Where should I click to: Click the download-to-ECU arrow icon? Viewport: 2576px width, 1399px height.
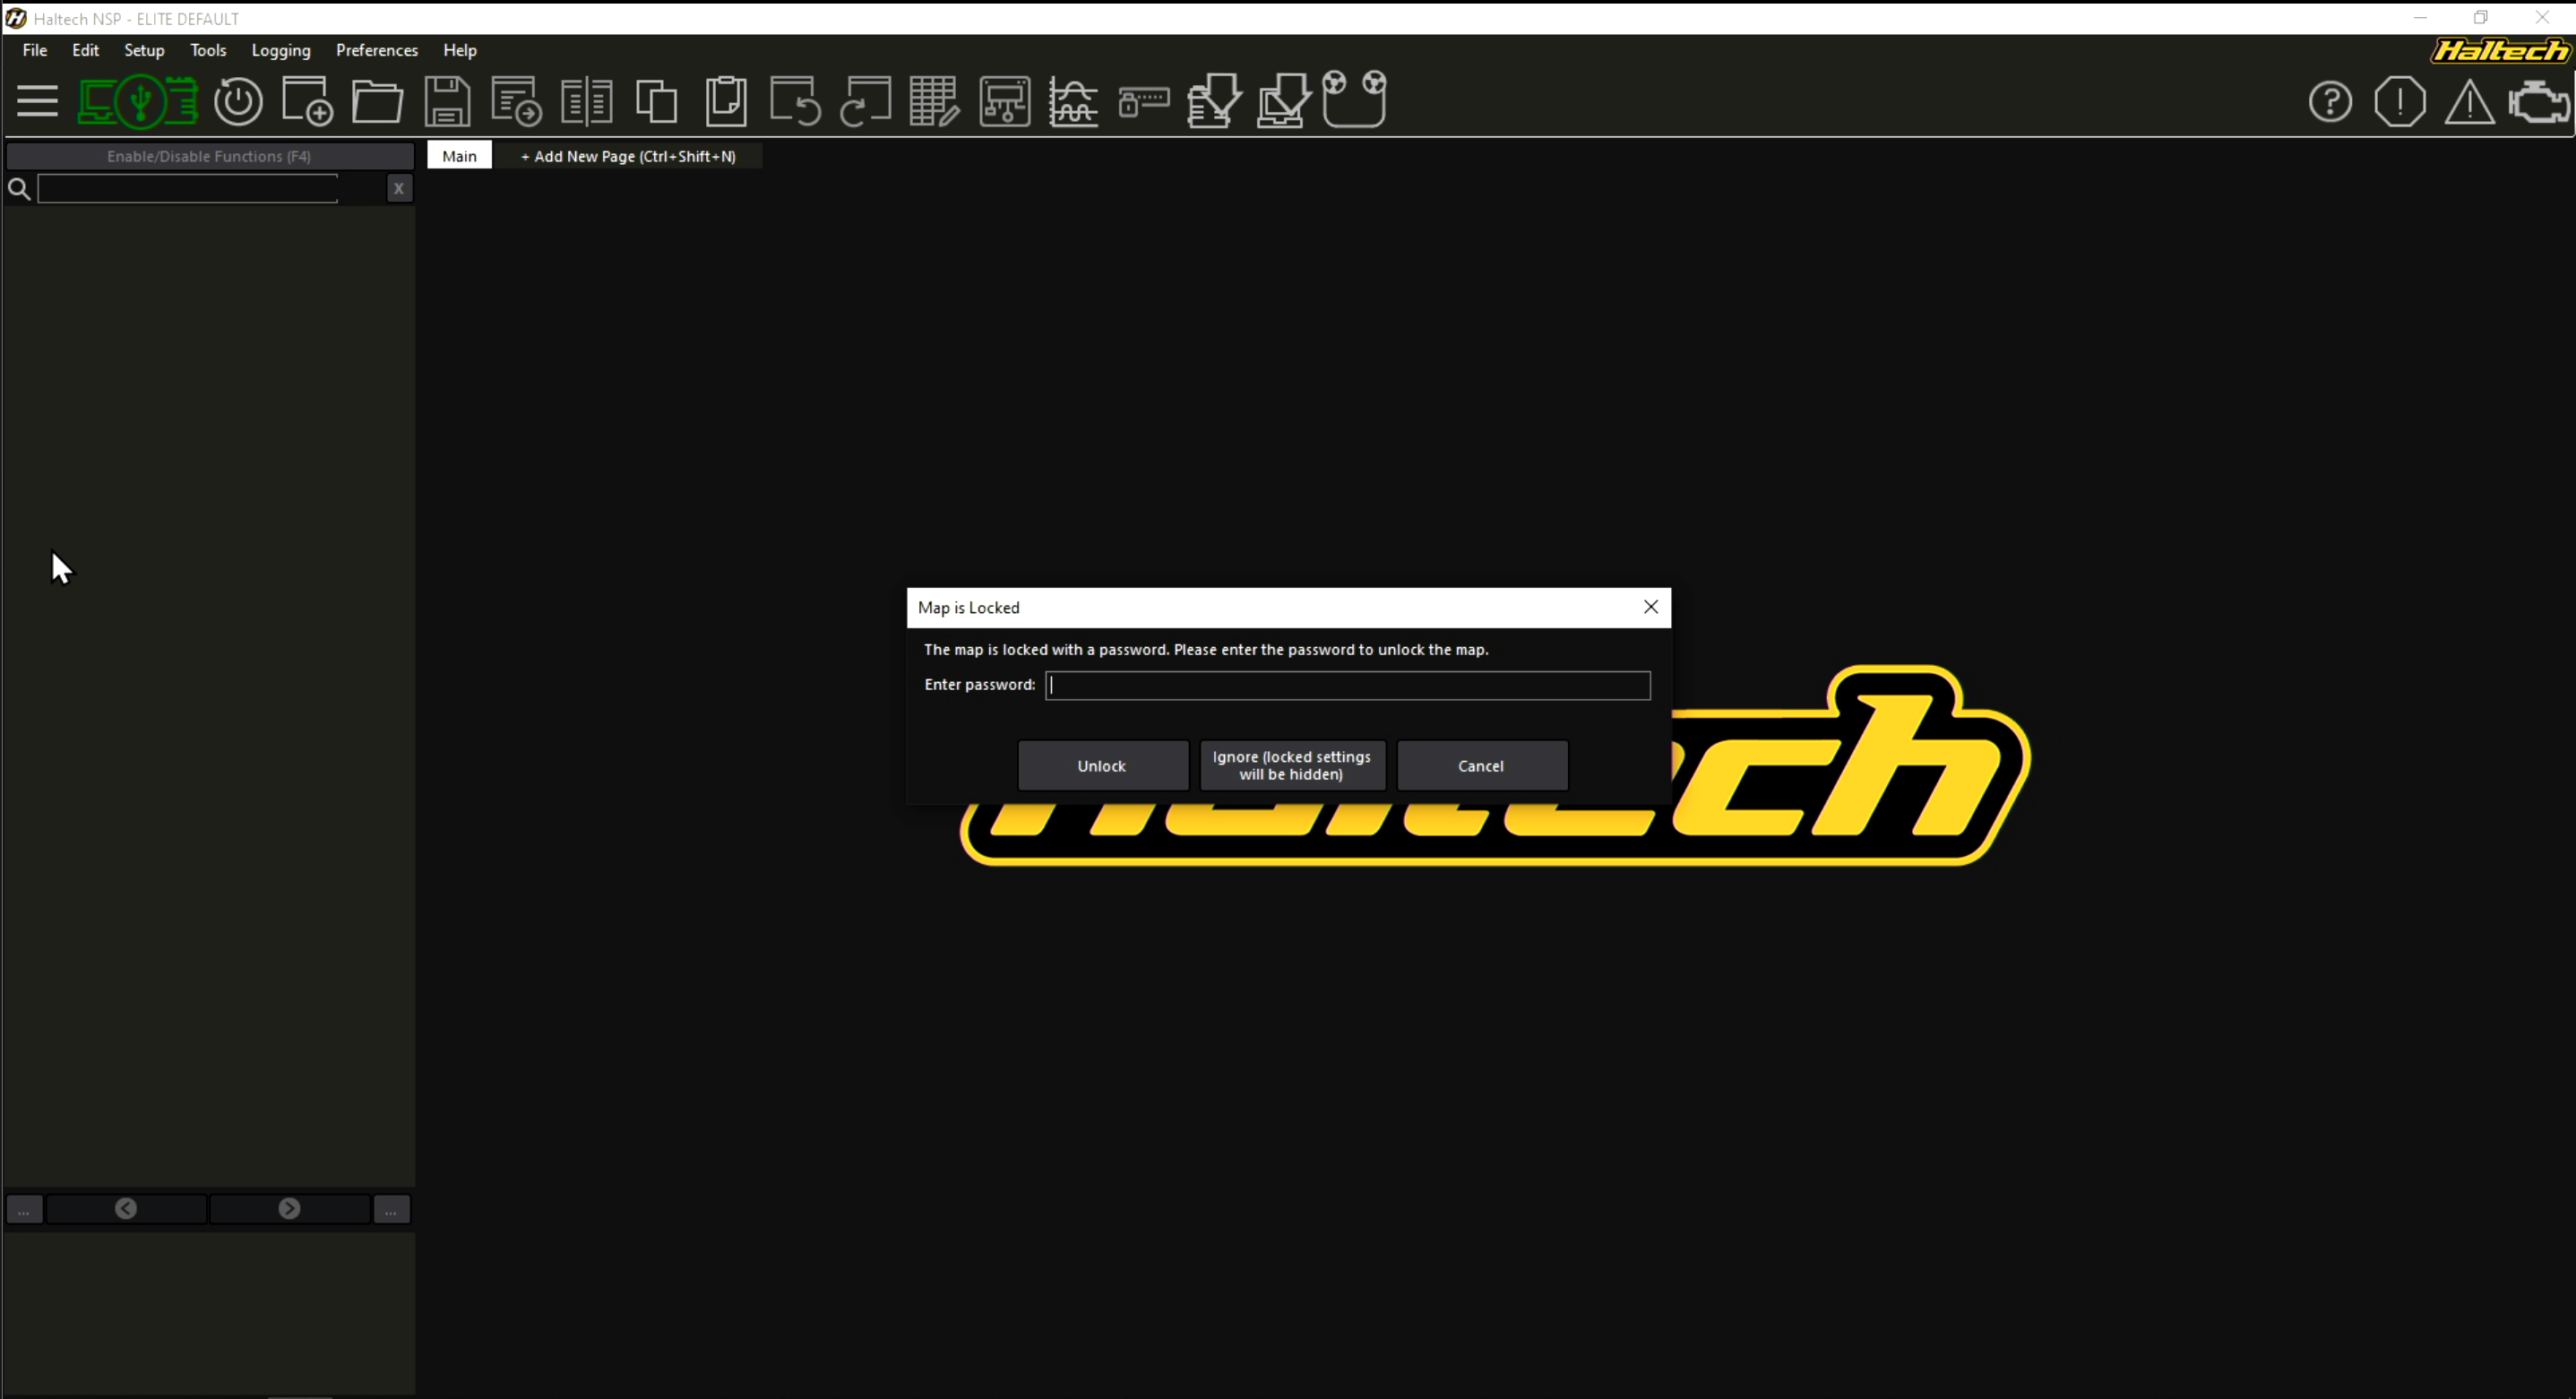(x=1214, y=101)
